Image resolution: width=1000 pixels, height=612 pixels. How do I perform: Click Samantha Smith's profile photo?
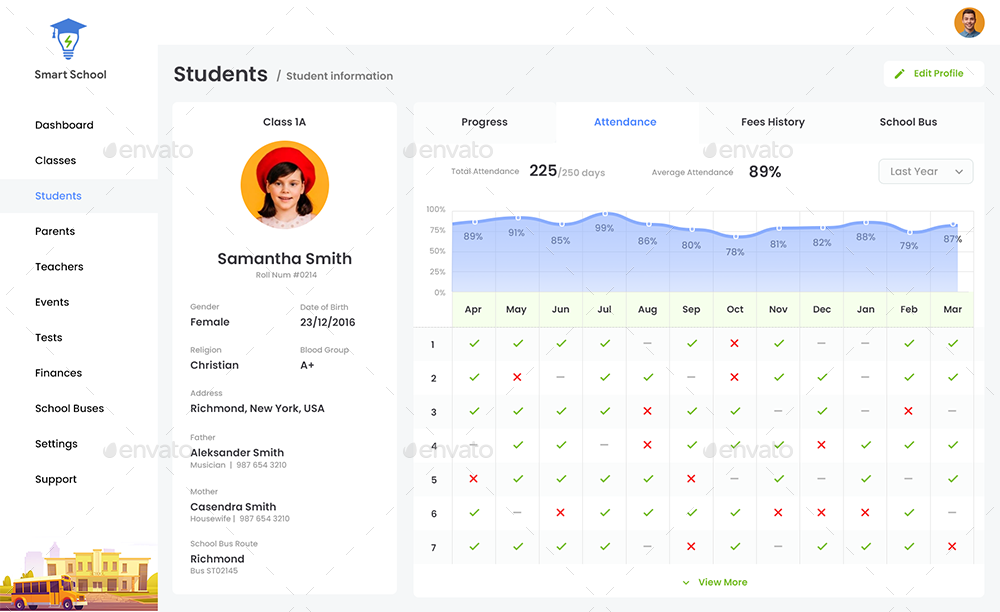click(x=284, y=185)
